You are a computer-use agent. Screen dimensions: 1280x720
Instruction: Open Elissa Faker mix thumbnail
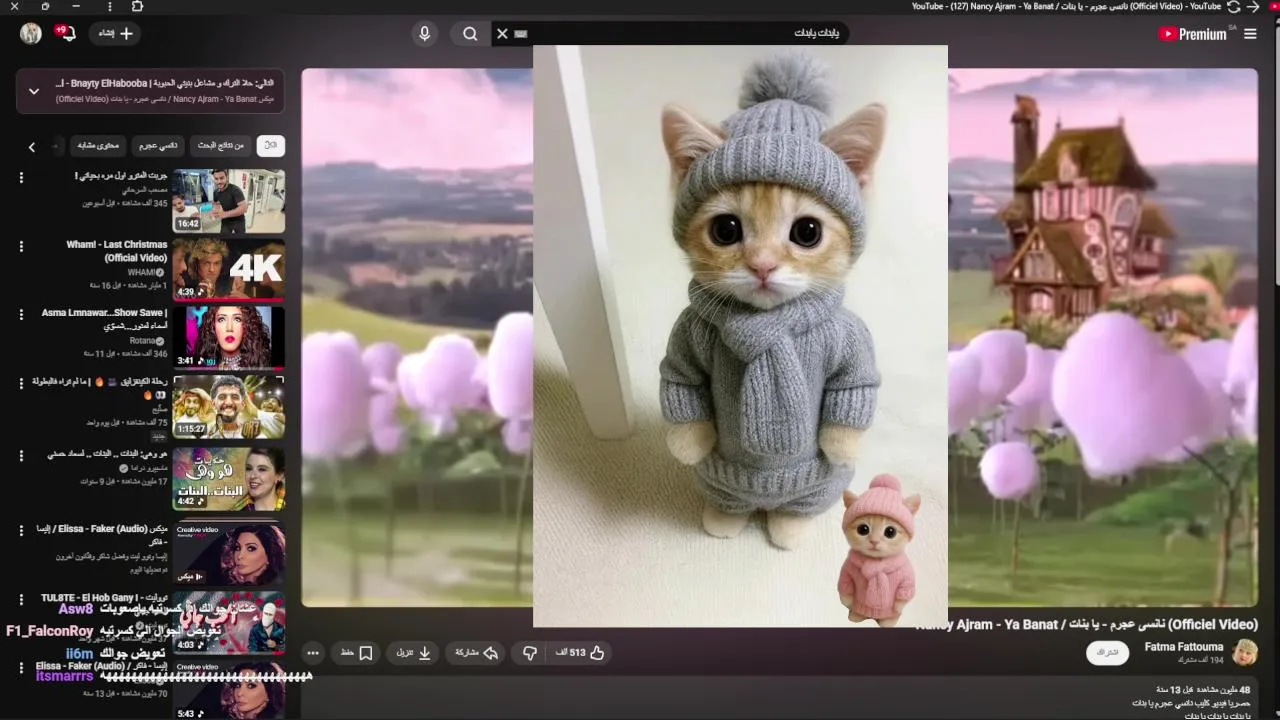229,553
